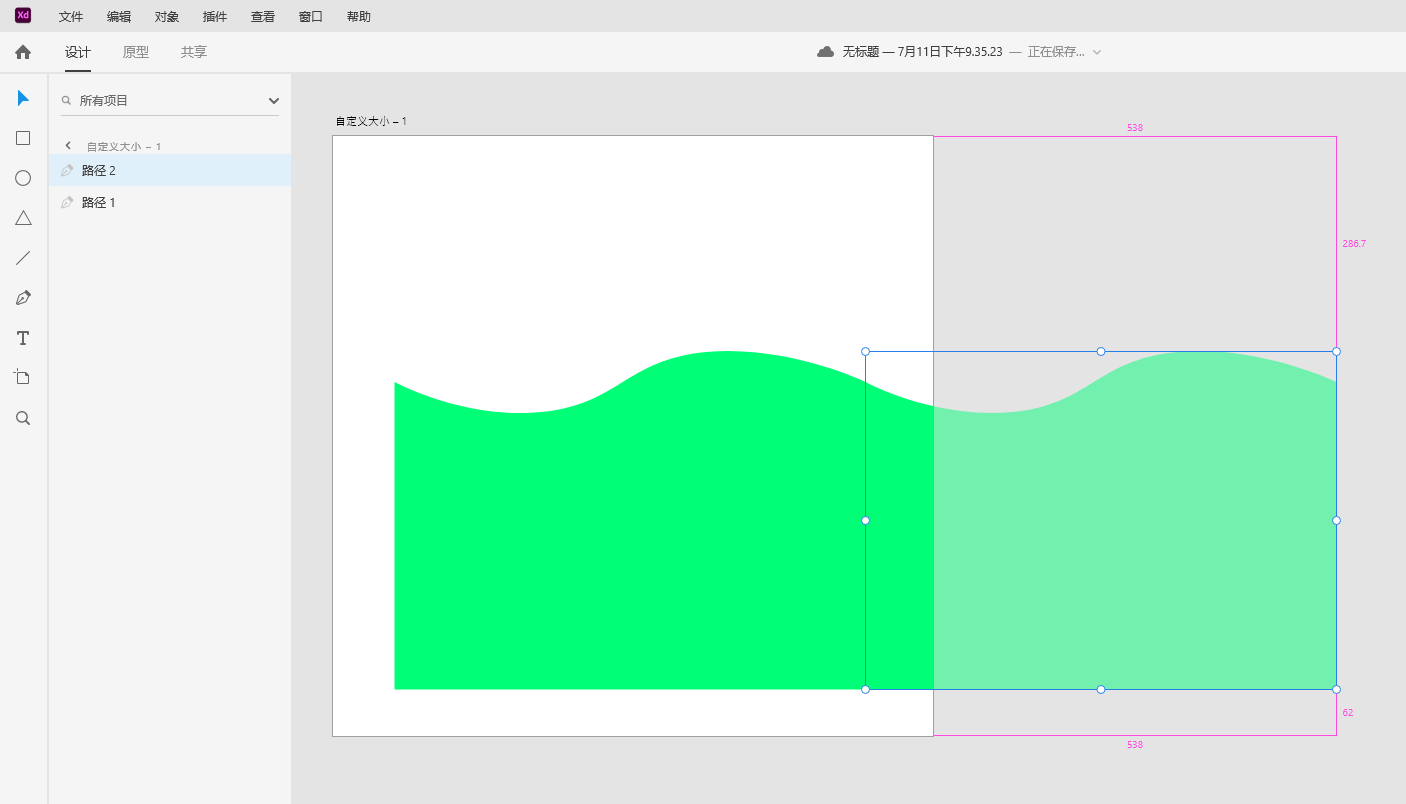Switch to the 原型 tab
The height and width of the screenshot is (804, 1406).
[x=136, y=52]
